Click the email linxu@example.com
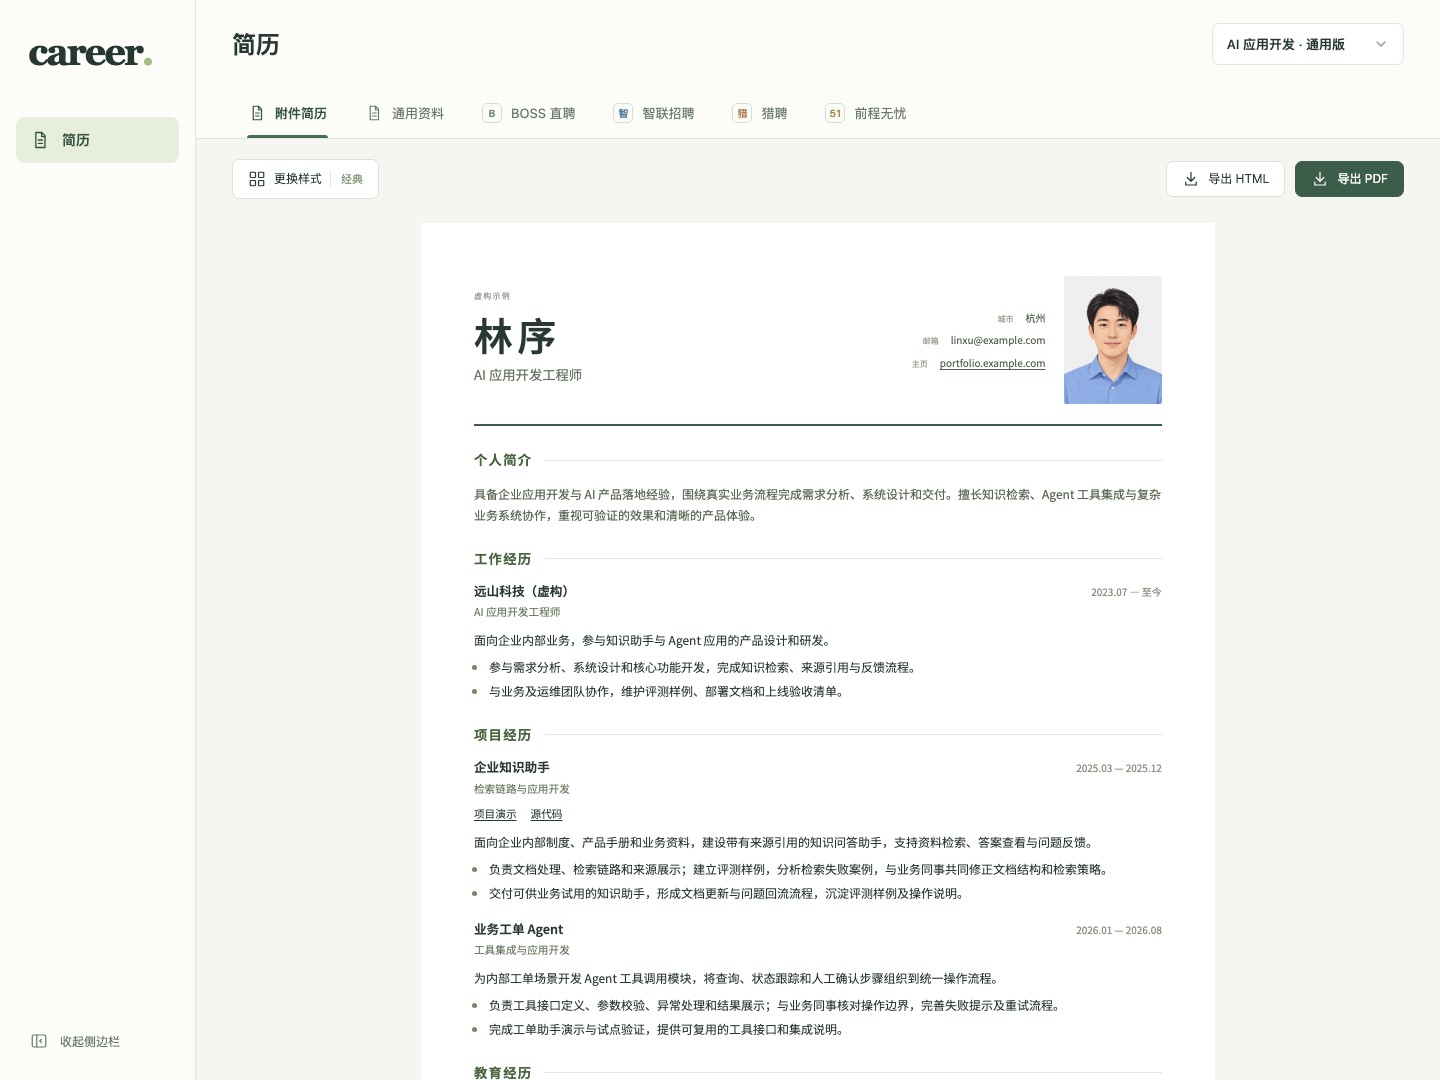The image size is (1440, 1080). coord(998,341)
